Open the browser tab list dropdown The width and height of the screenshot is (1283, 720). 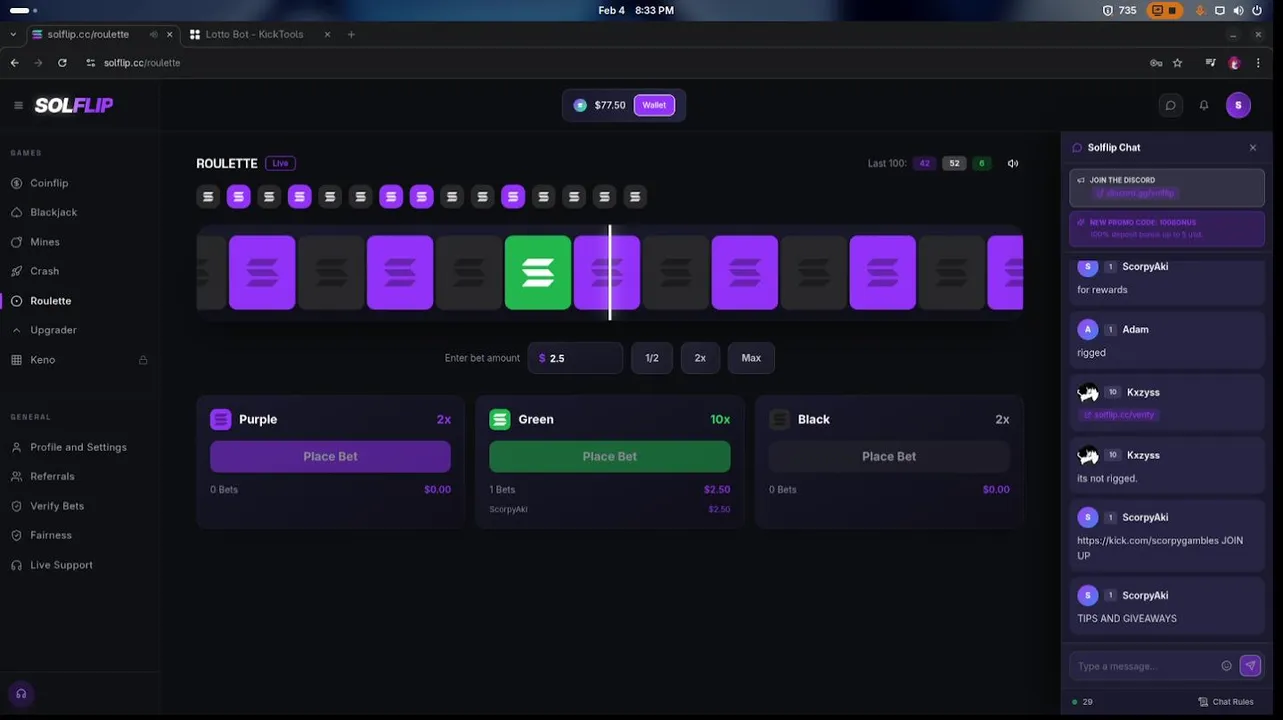click(x=13, y=34)
